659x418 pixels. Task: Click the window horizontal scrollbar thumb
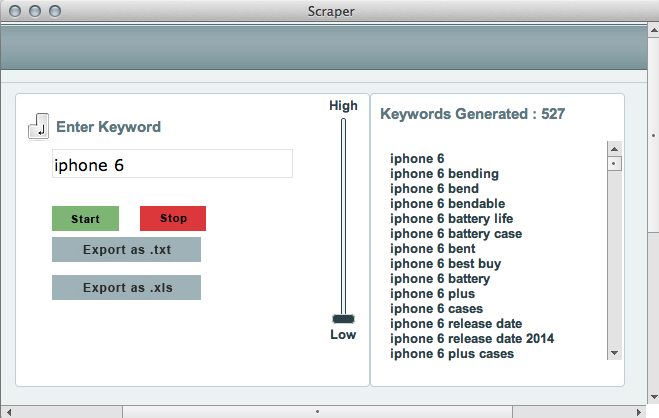[x=317, y=412]
